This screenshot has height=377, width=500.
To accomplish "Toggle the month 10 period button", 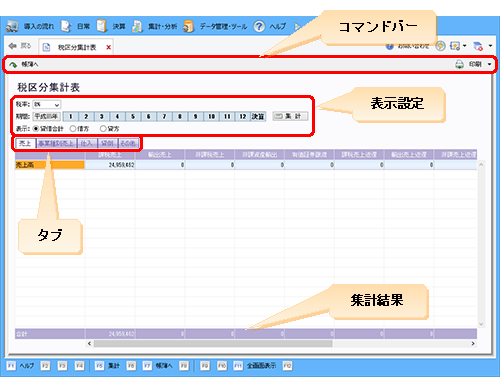I will coord(211,116).
